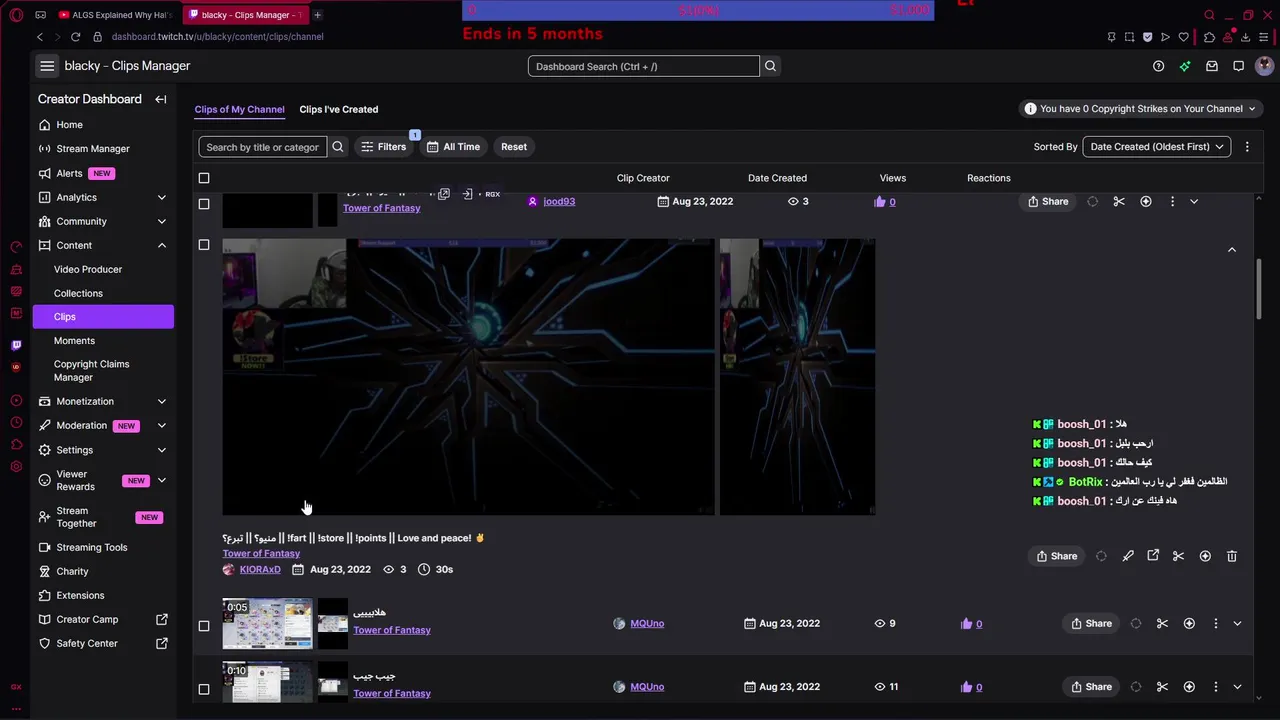
Task: Expand the jood93 clip row chevron
Action: point(1193,201)
